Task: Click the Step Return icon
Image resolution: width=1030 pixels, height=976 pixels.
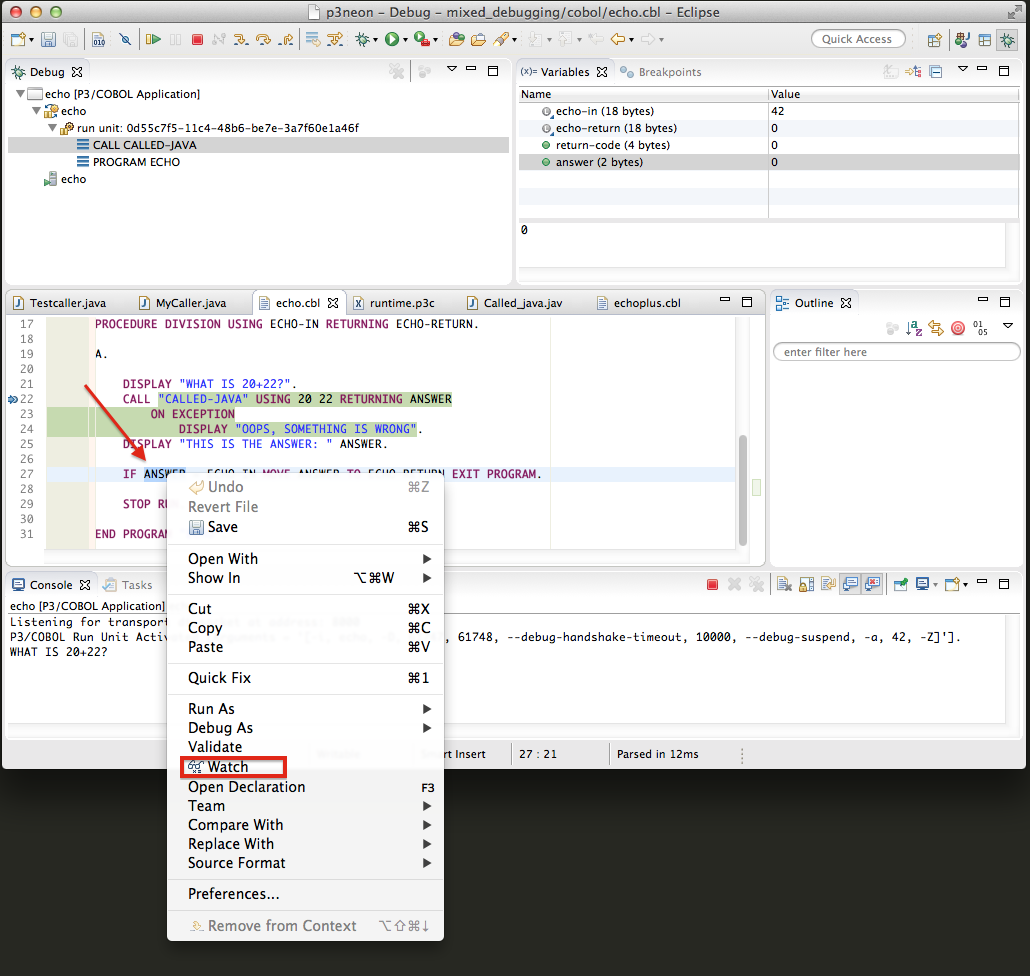Action: pyautogui.click(x=286, y=39)
